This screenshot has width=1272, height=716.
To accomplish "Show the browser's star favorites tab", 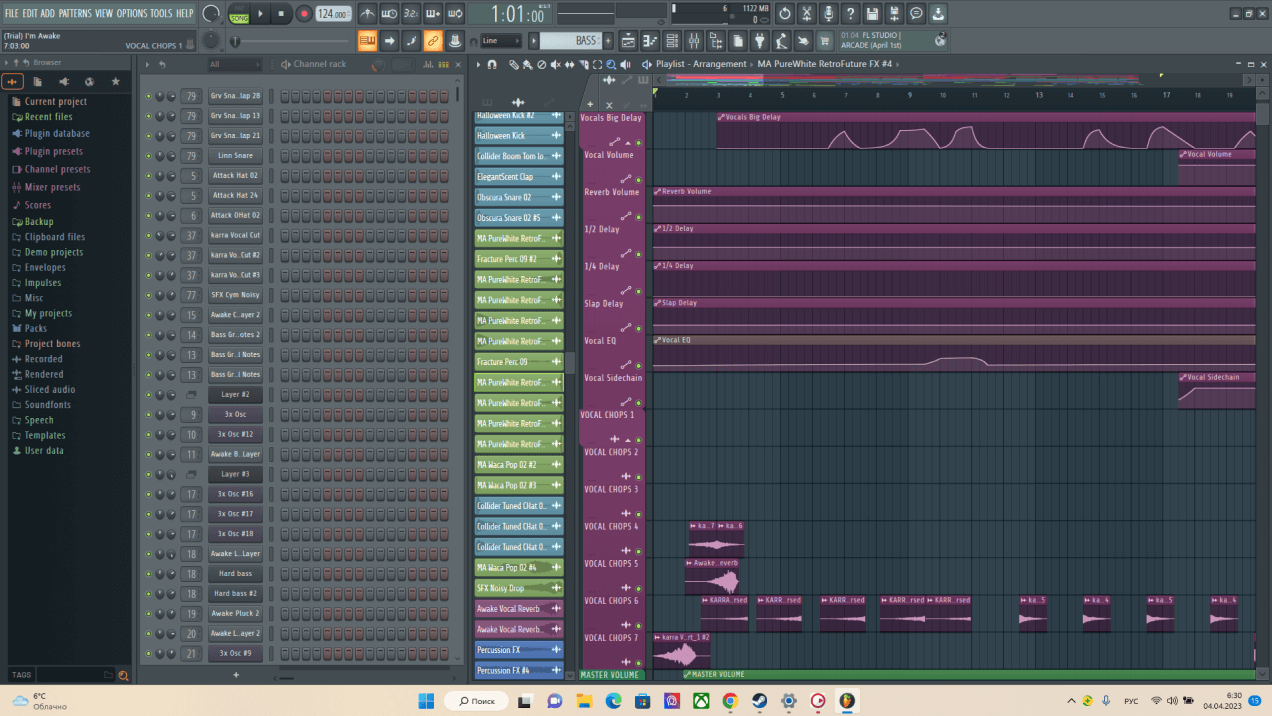I will pyautogui.click(x=115, y=81).
